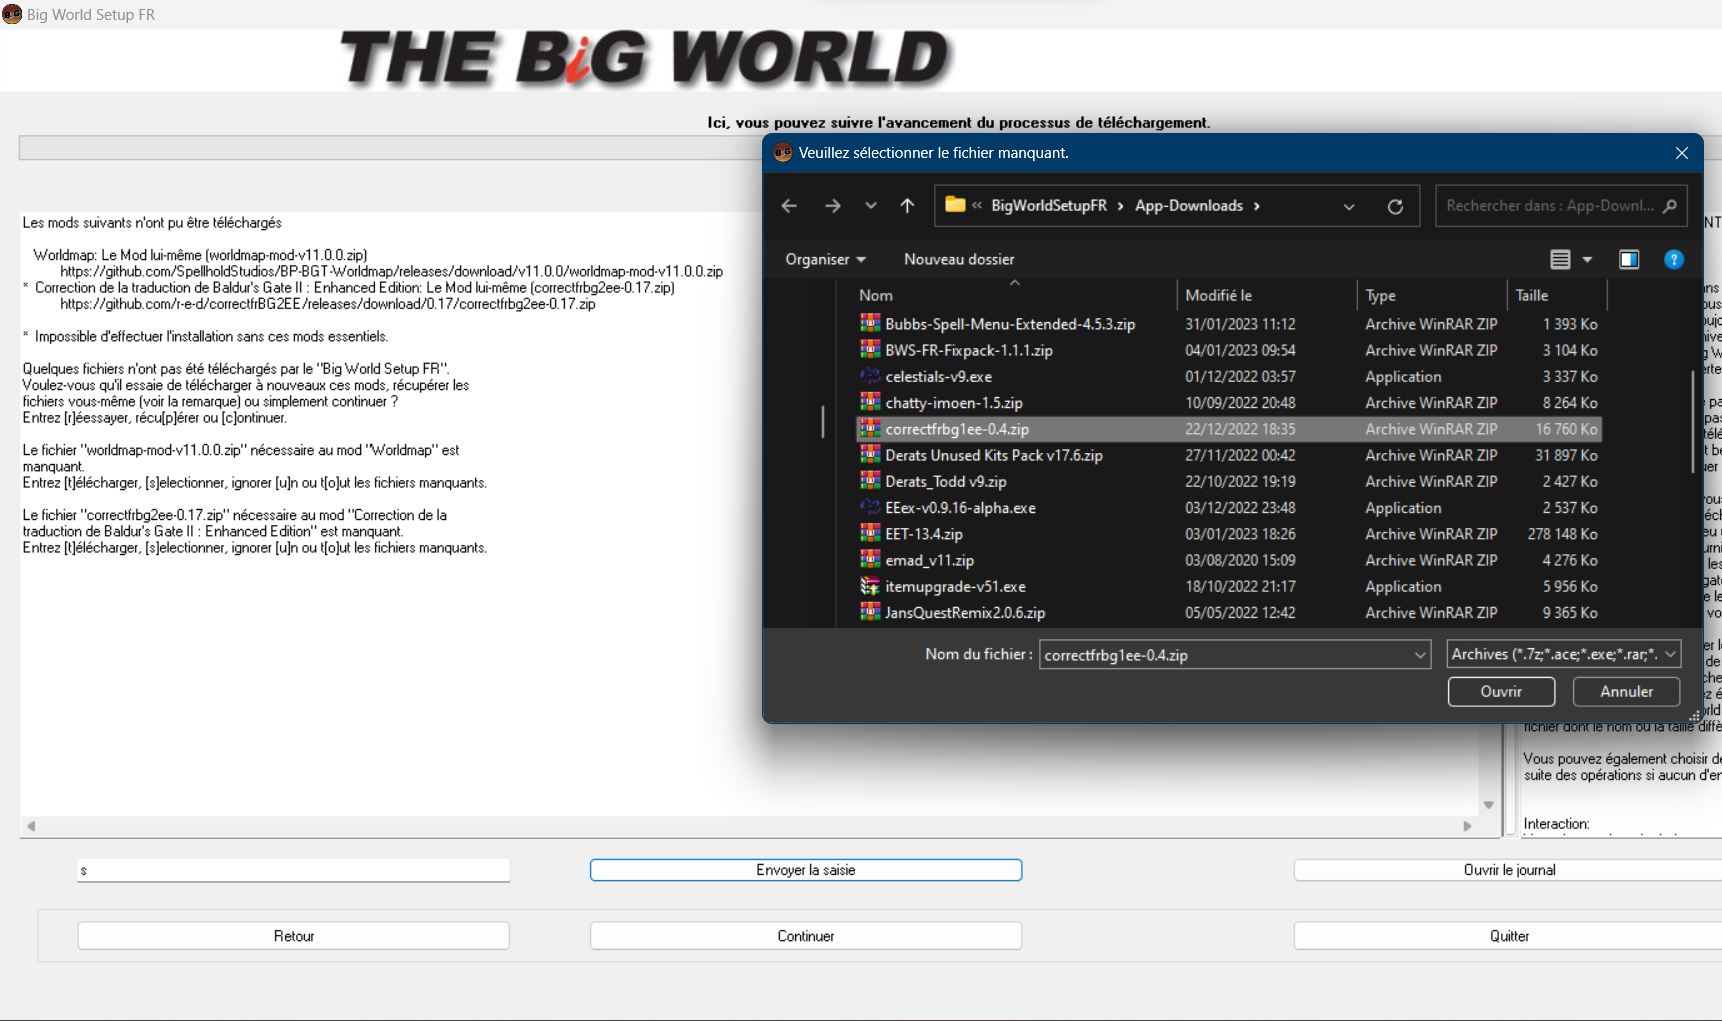This screenshot has height=1021, width=1722.
Task: Focus the input field containing 's'
Action: pyautogui.click(x=294, y=870)
